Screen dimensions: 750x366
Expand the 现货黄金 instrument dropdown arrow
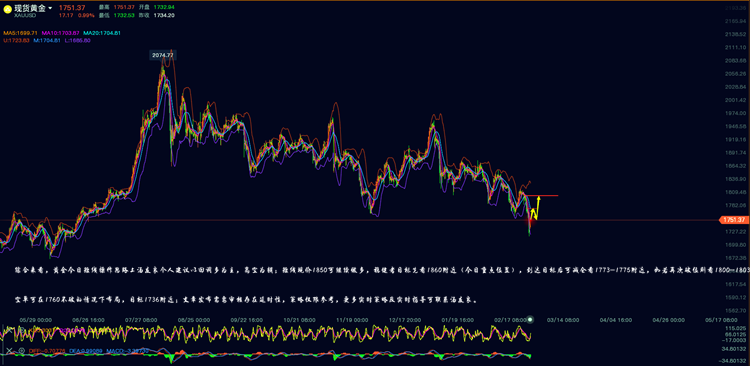coord(50,8)
